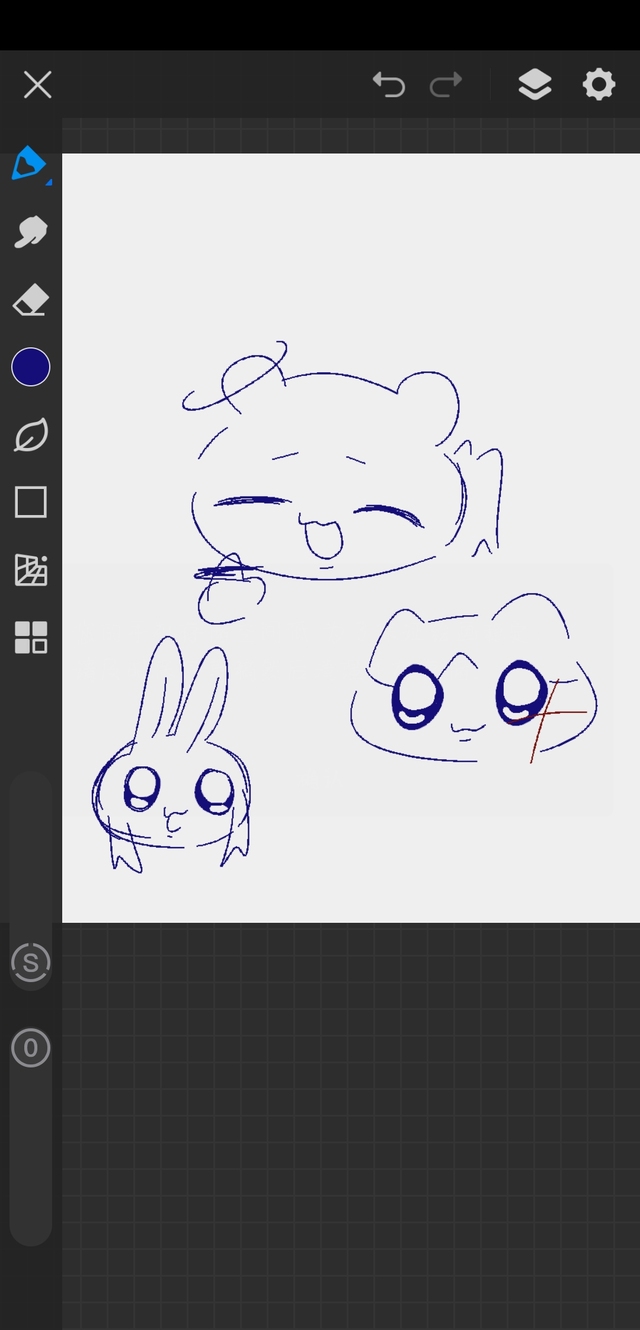Redo the undone stroke
This screenshot has height=1330, width=640.
(x=446, y=85)
